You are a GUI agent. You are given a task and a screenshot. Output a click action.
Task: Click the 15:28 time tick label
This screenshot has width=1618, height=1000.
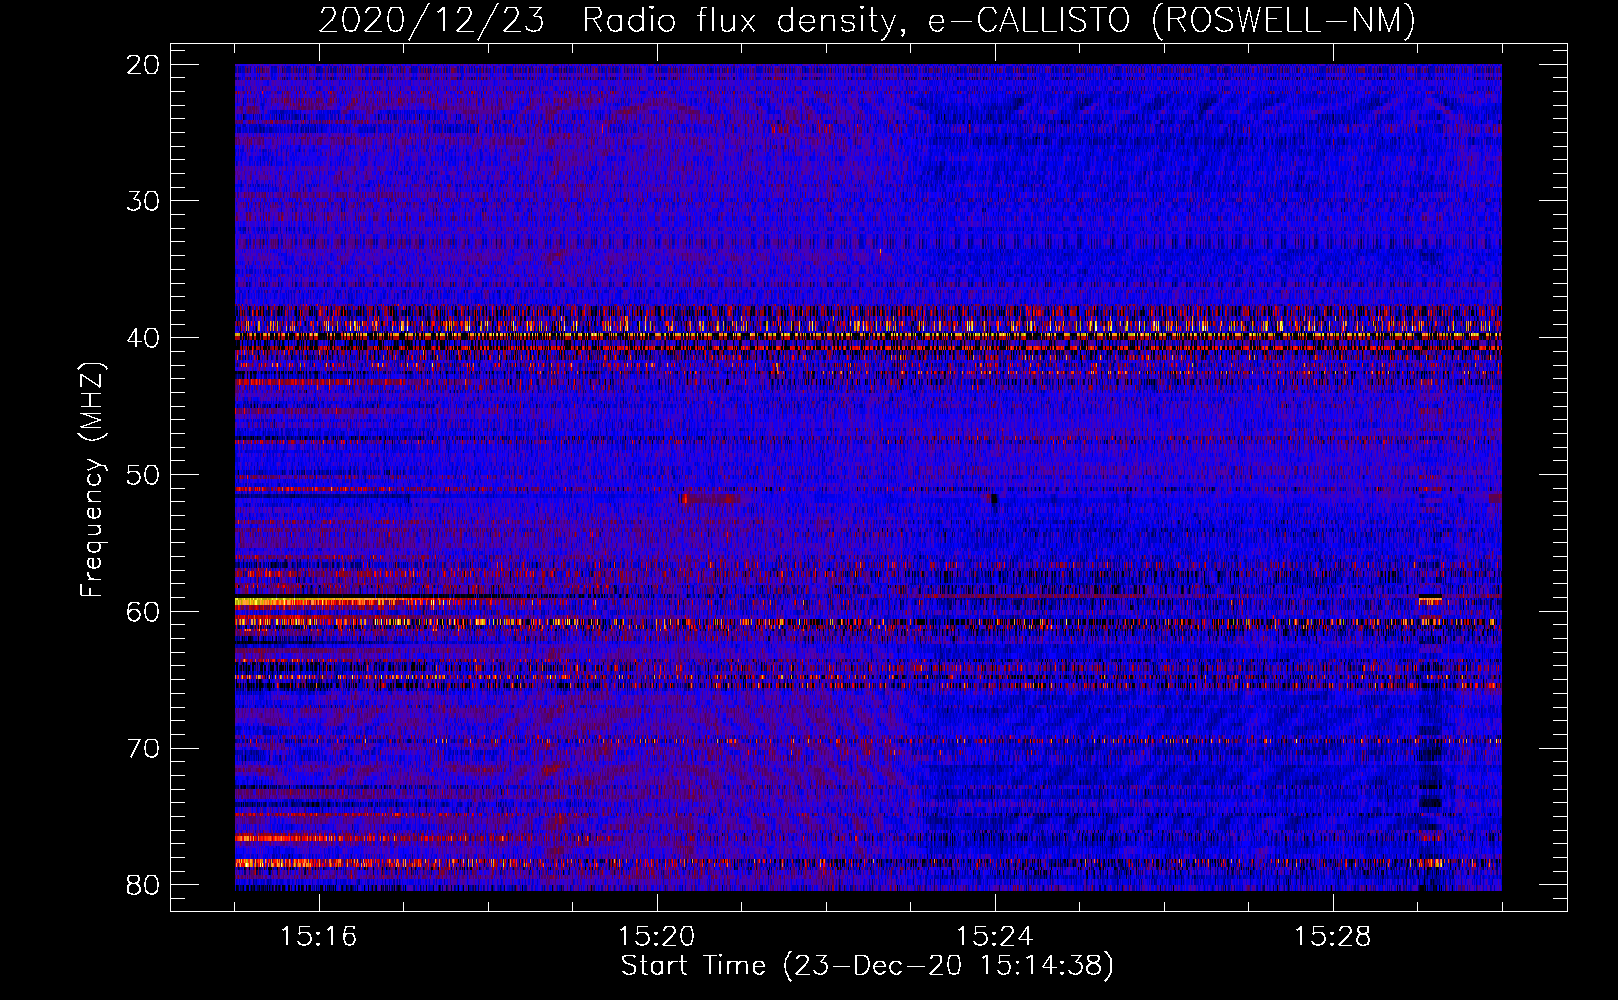(x=1333, y=937)
